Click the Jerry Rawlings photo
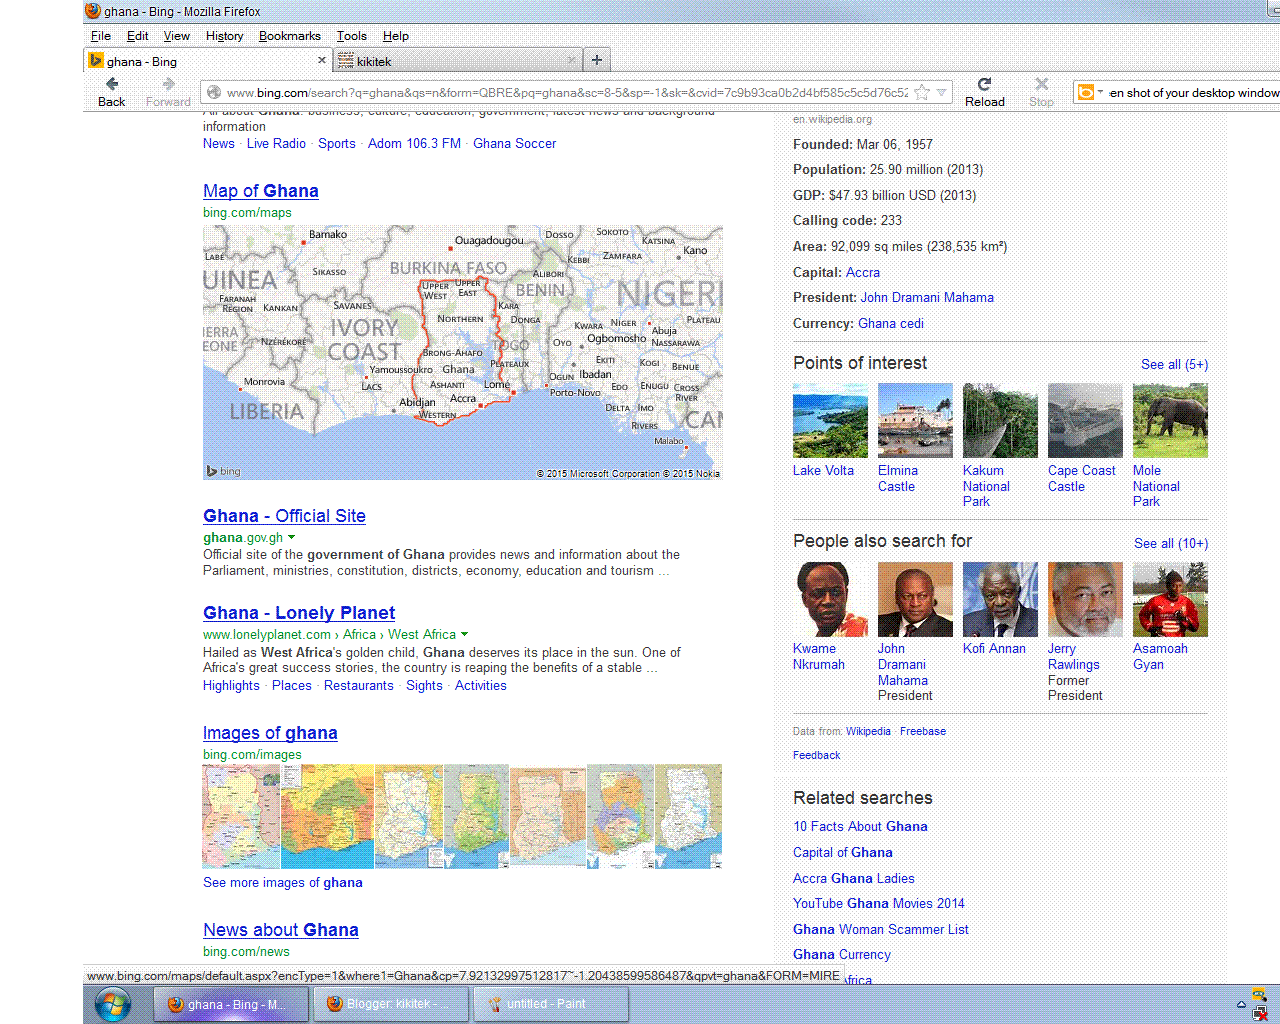Viewport: 1280px width, 1024px height. point(1085,599)
